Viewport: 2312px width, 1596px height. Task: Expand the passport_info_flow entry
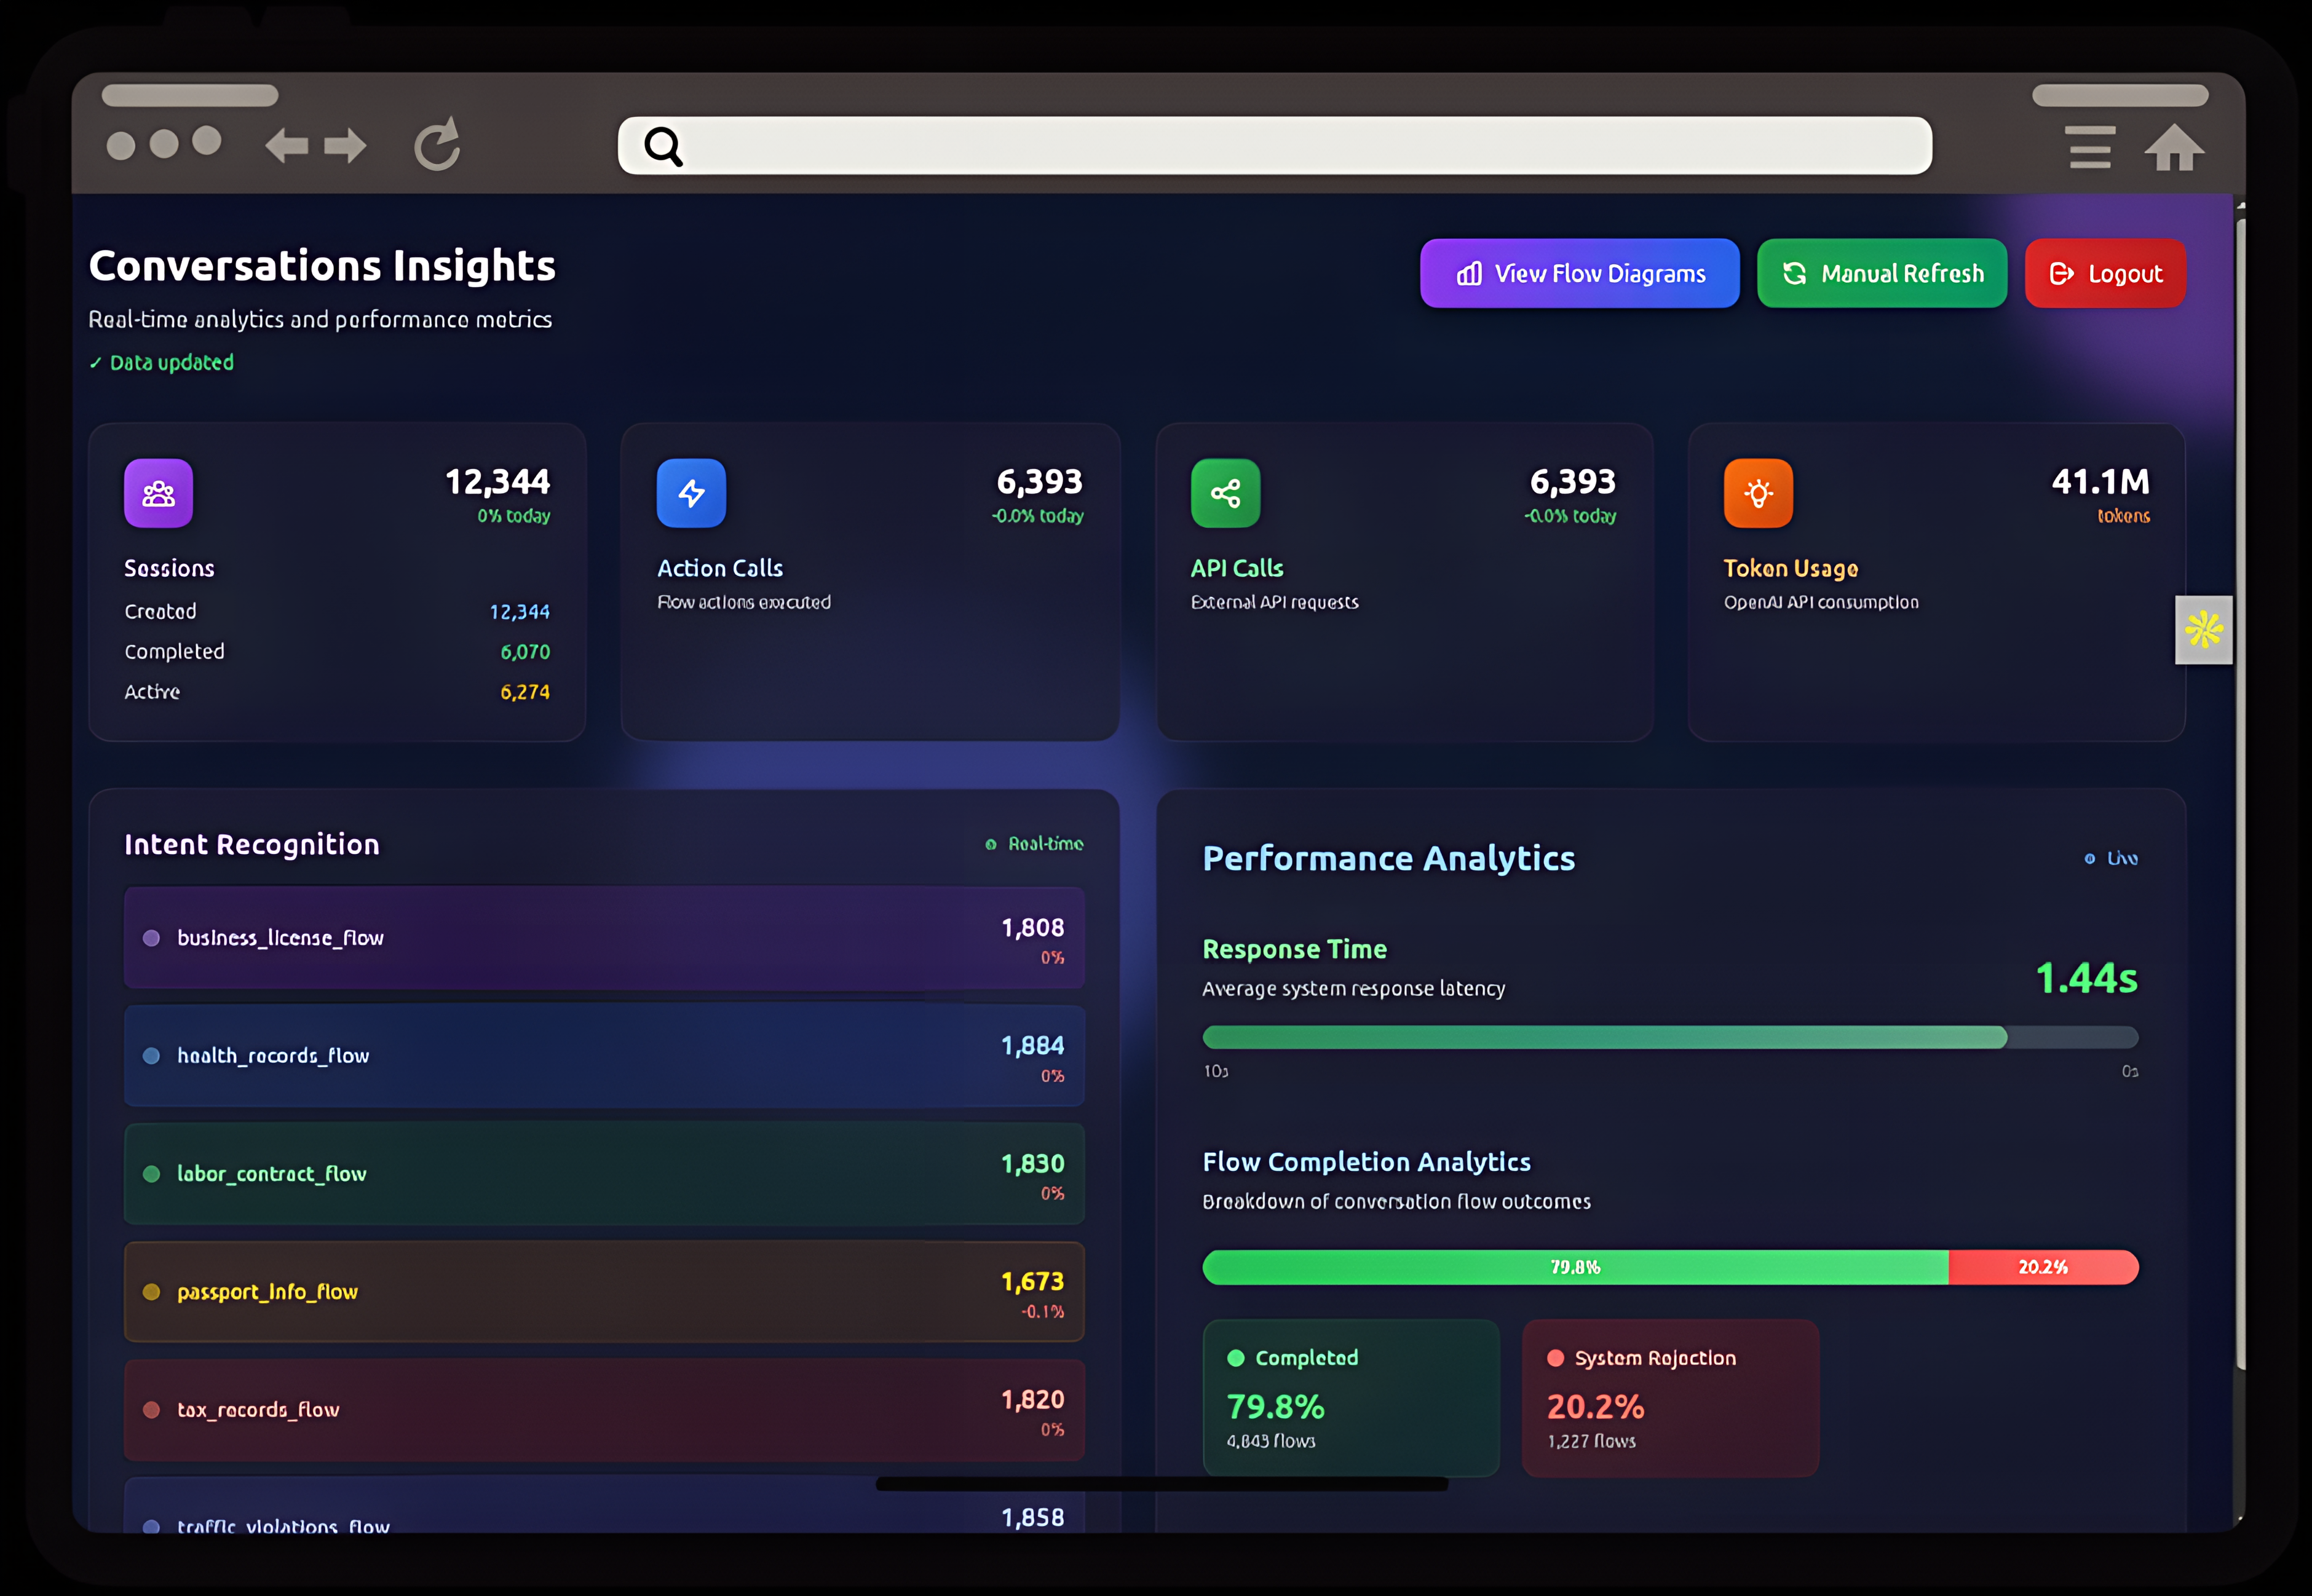point(603,1291)
